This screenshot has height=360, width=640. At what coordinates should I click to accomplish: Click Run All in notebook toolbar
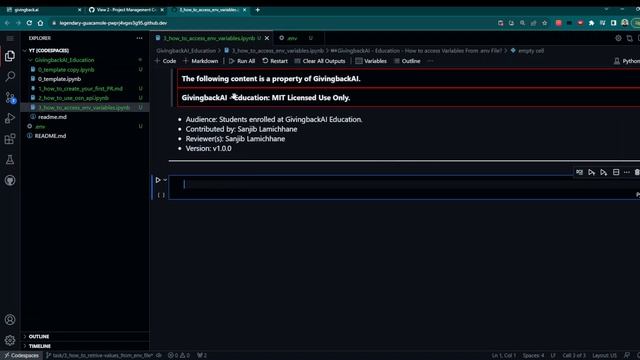coord(242,61)
